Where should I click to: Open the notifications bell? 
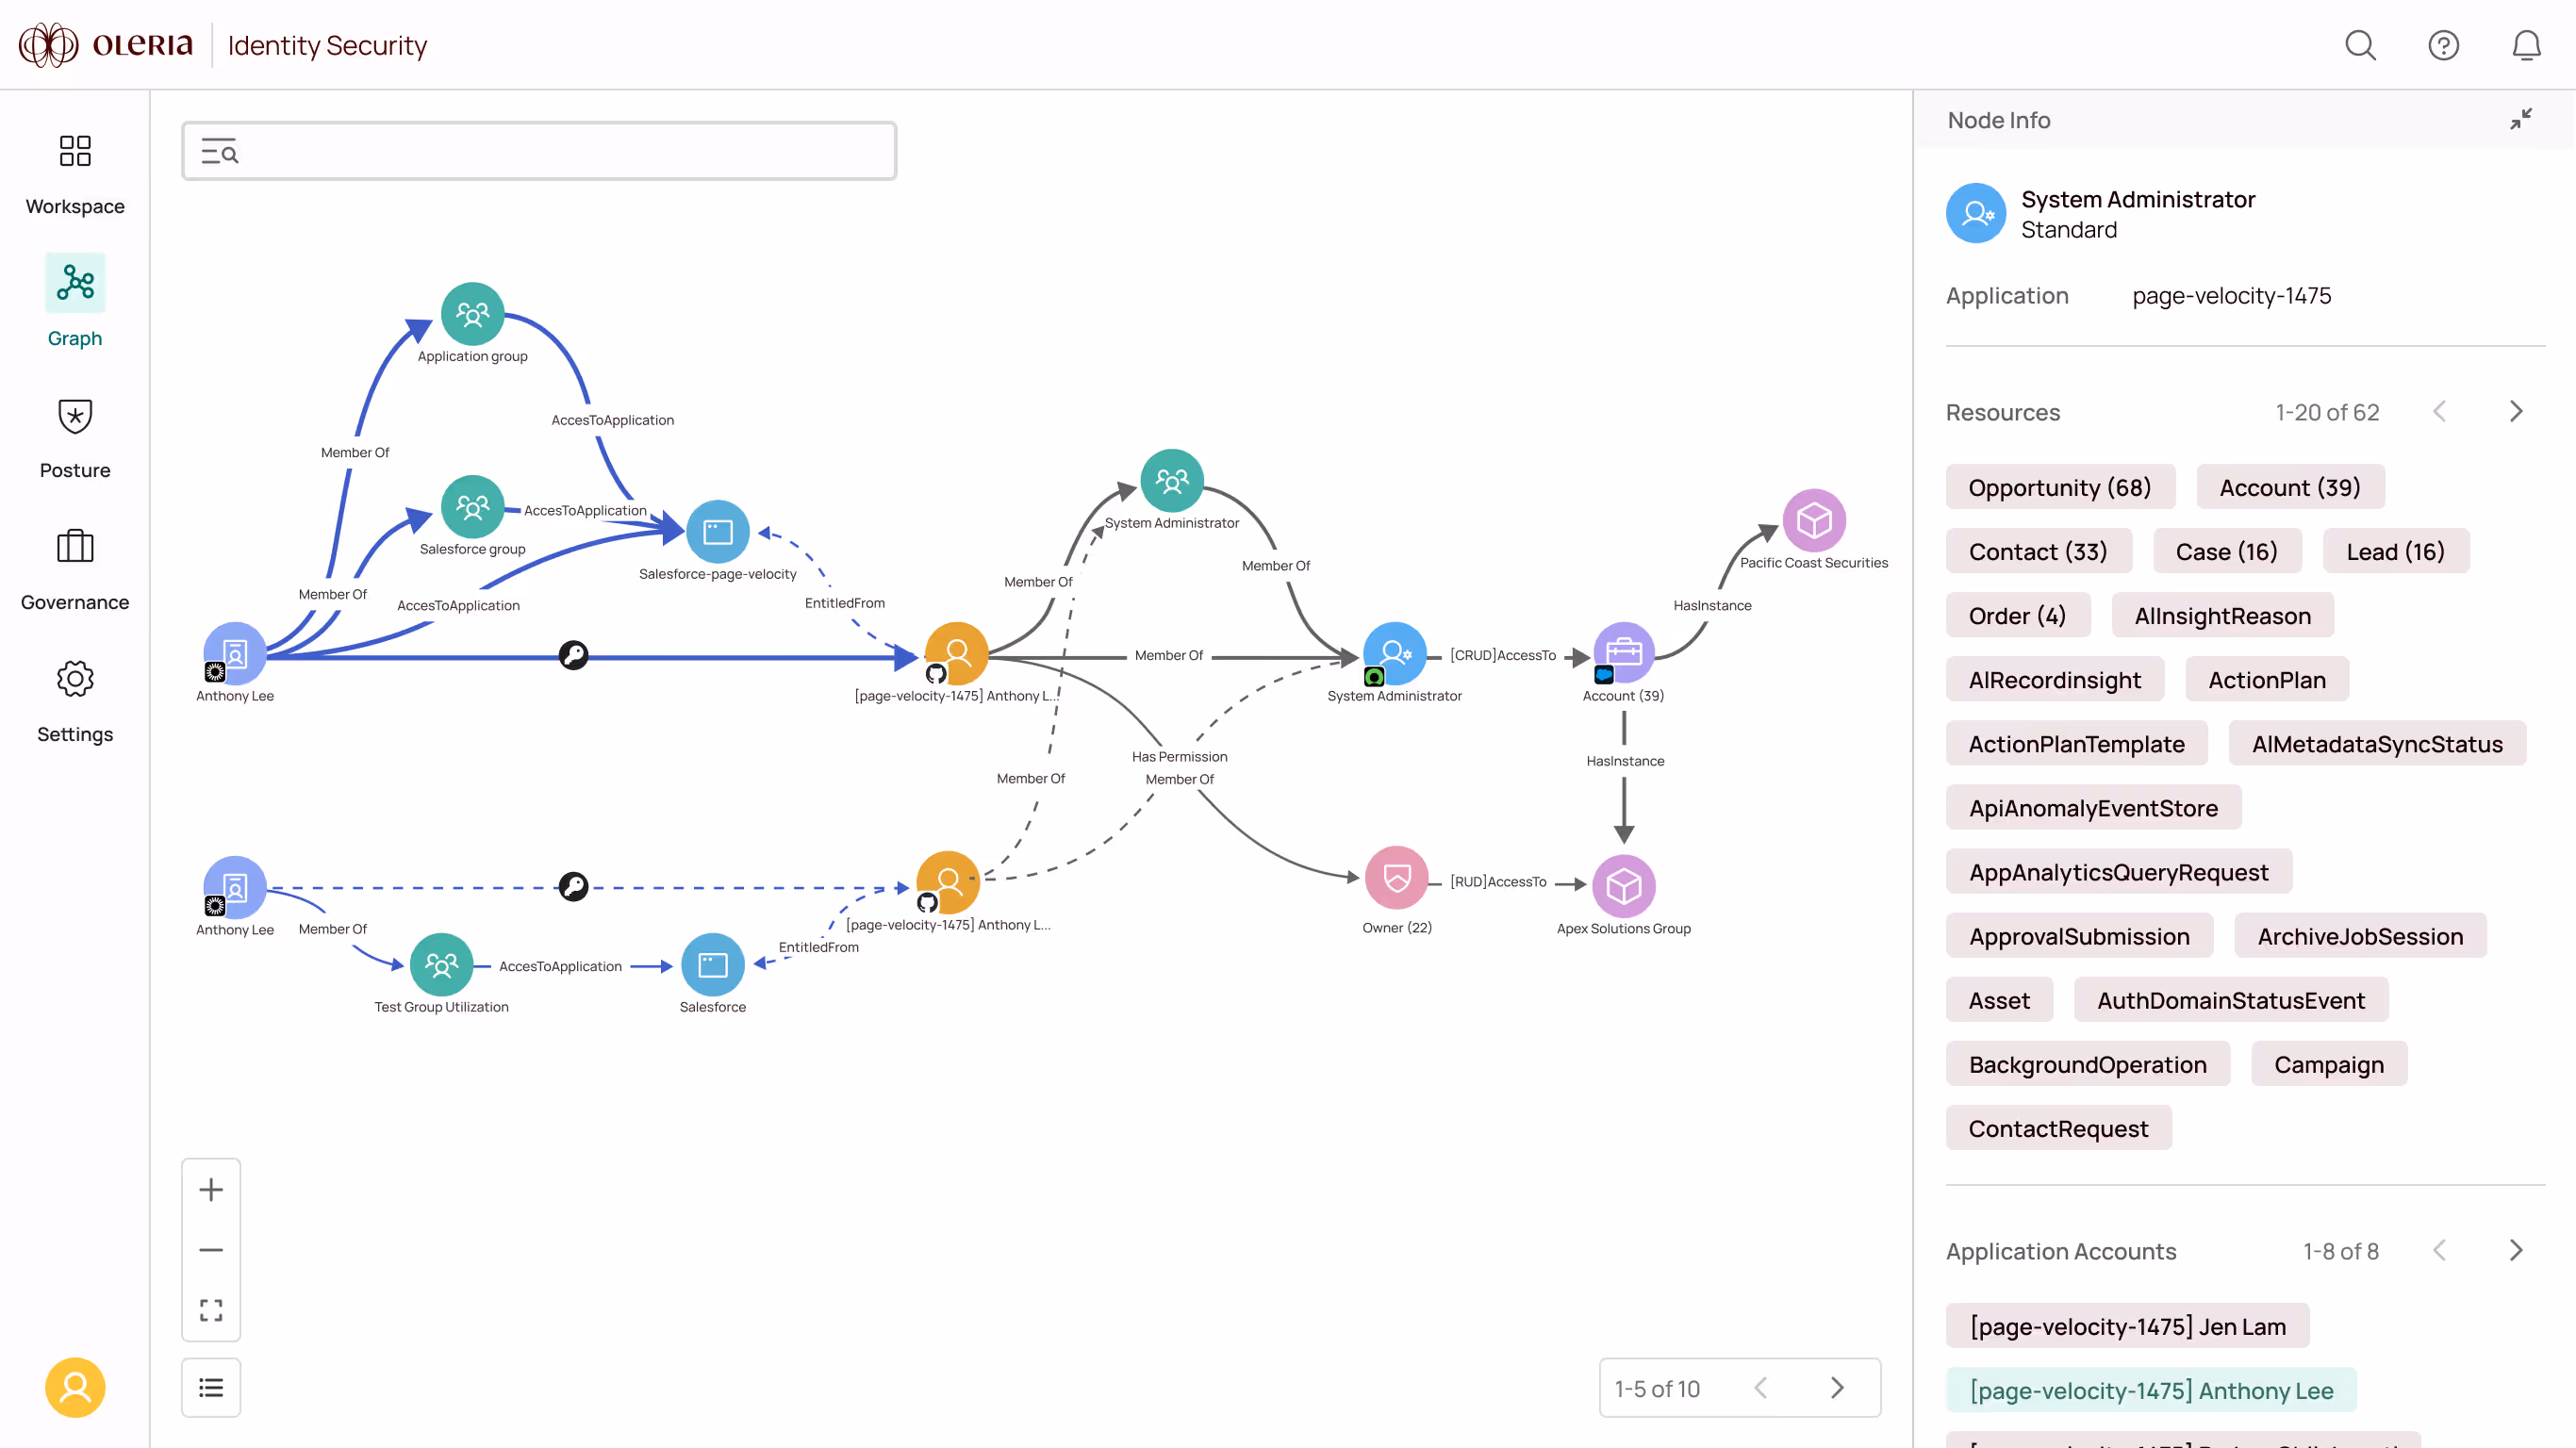point(2526,45)
